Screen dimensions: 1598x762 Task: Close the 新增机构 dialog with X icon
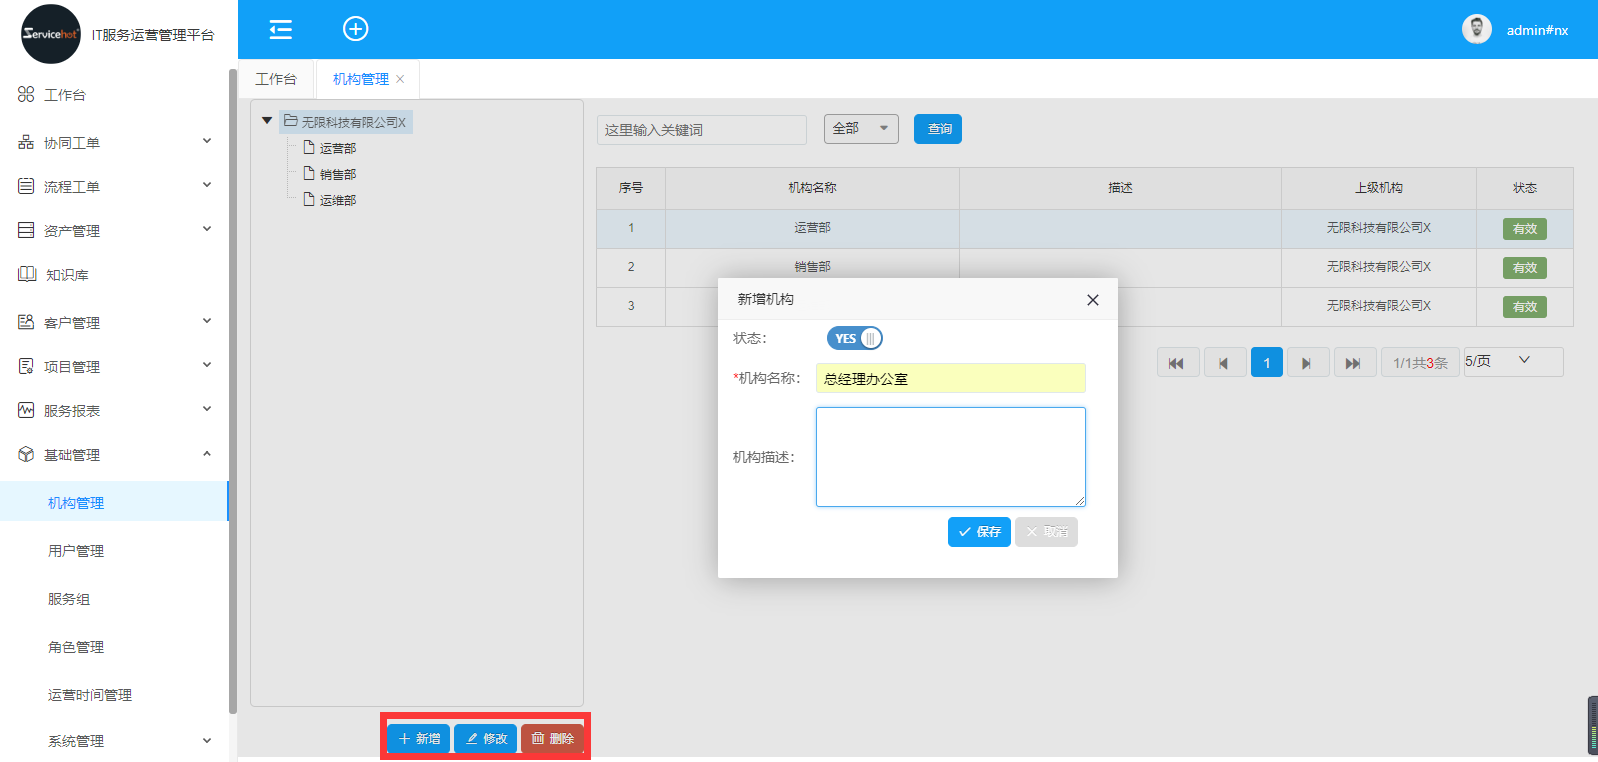tap(1092, 300)
